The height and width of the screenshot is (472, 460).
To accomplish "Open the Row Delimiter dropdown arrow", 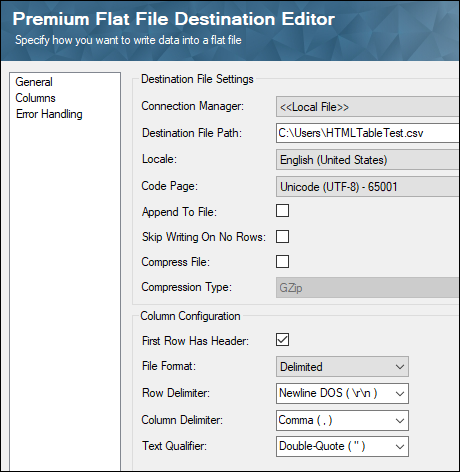I will pyautogui.click(x=400, y=394).
